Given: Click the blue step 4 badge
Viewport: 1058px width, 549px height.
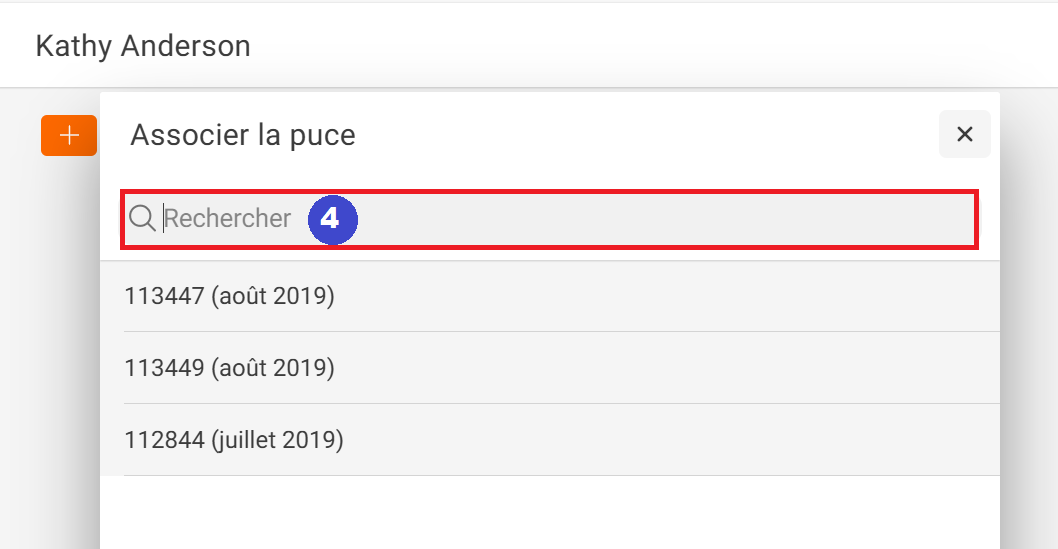Looking at the screenshot, I should click(x=333, y=219).
